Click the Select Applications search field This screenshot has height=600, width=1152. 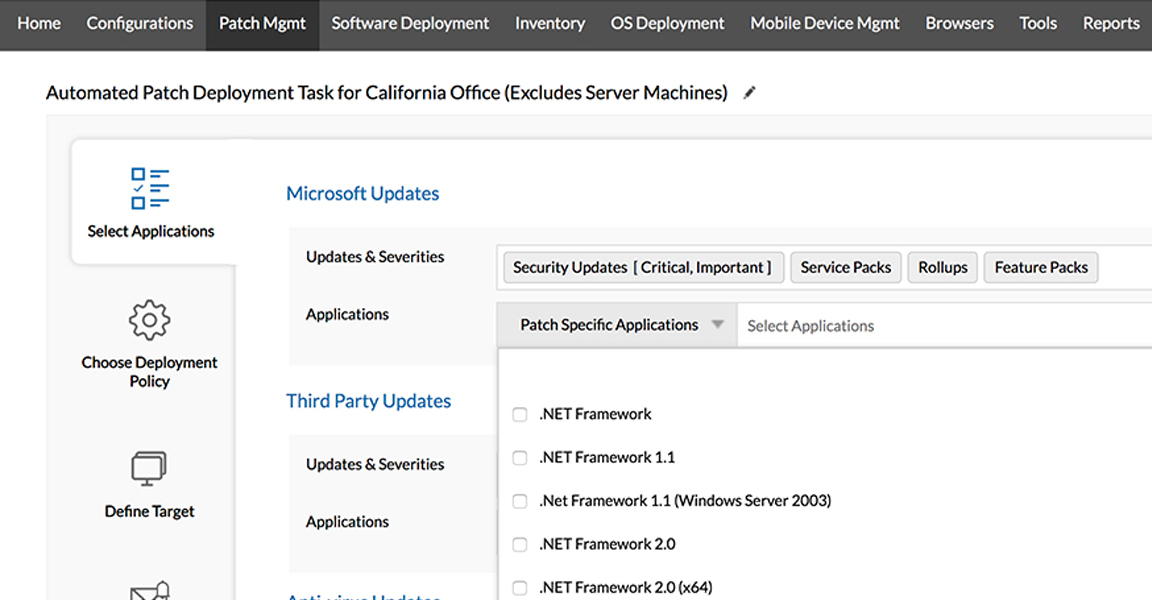(940, 326)
